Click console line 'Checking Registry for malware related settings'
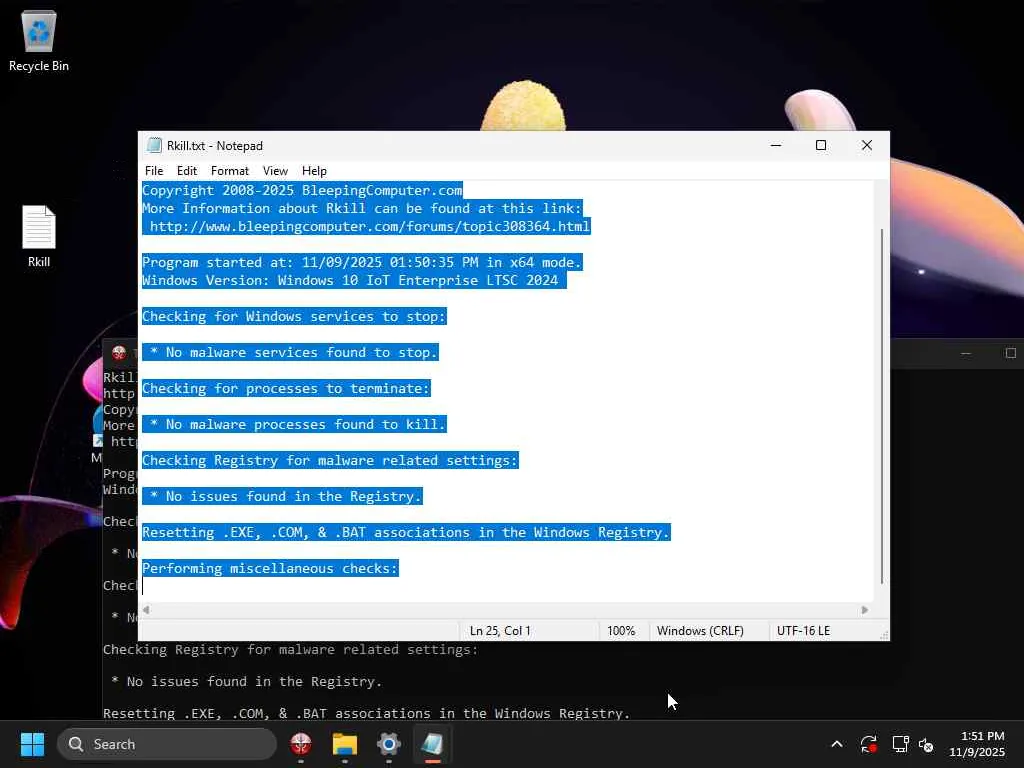 point(291,649)
